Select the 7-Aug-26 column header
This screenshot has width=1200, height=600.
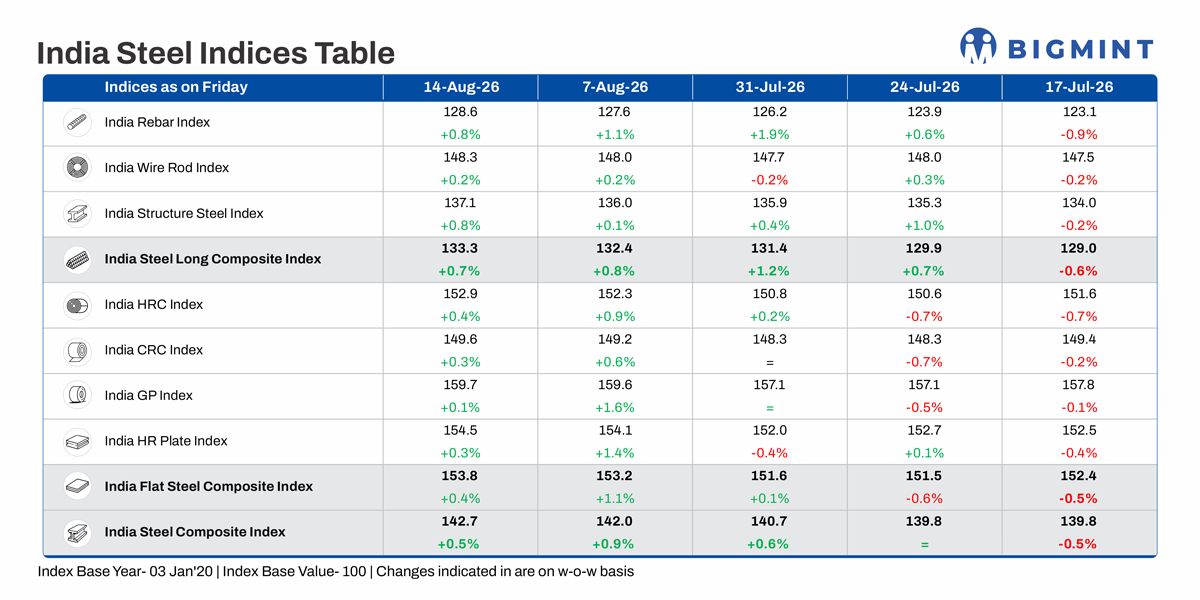(x=615, y=87)
